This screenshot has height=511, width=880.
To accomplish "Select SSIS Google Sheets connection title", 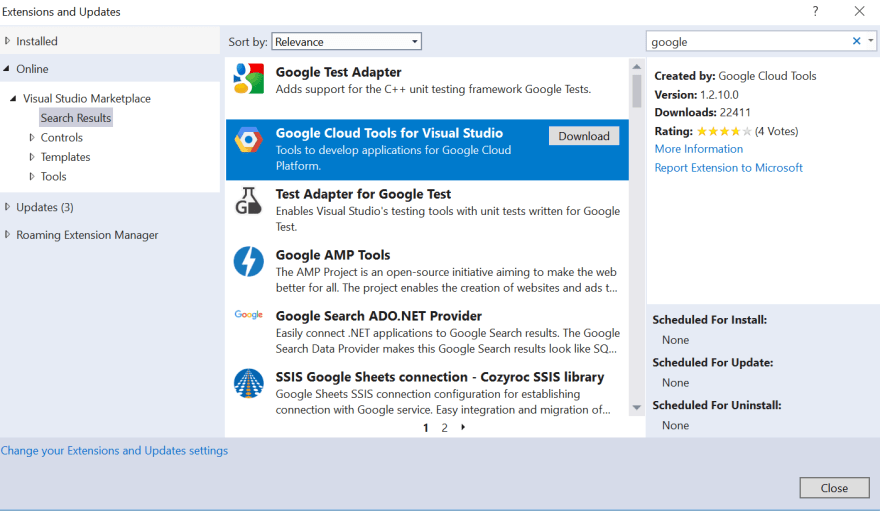I will (440, 377).
